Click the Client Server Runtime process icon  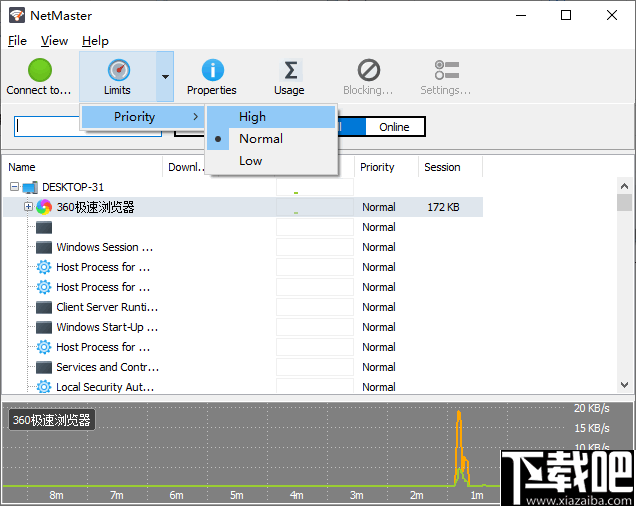44,307
